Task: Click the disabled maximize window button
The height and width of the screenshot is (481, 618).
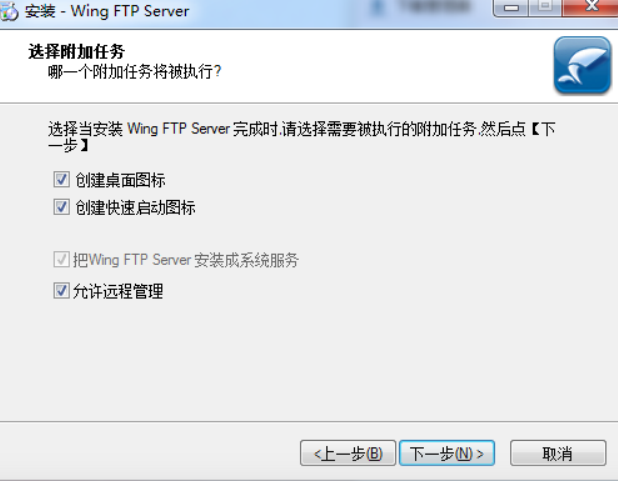Action: 545,7
